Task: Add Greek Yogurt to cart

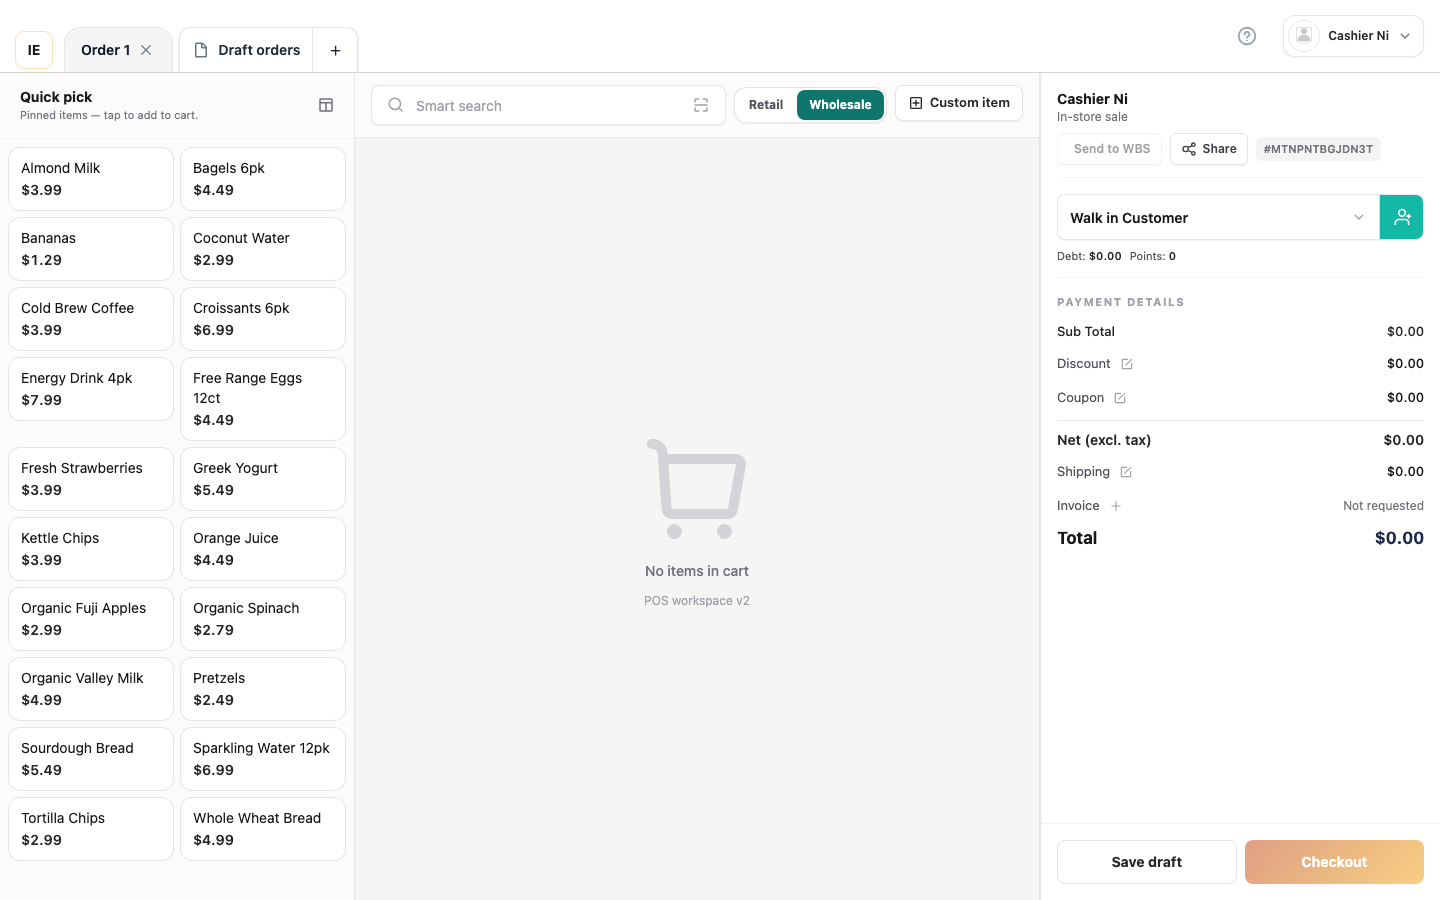Action: pos(263,479)
